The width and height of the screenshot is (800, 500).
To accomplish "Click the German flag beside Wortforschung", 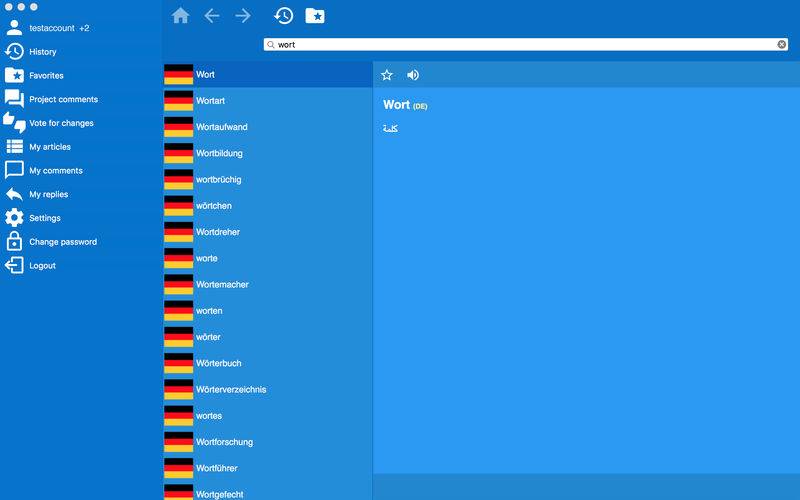I will click(179, 442).
